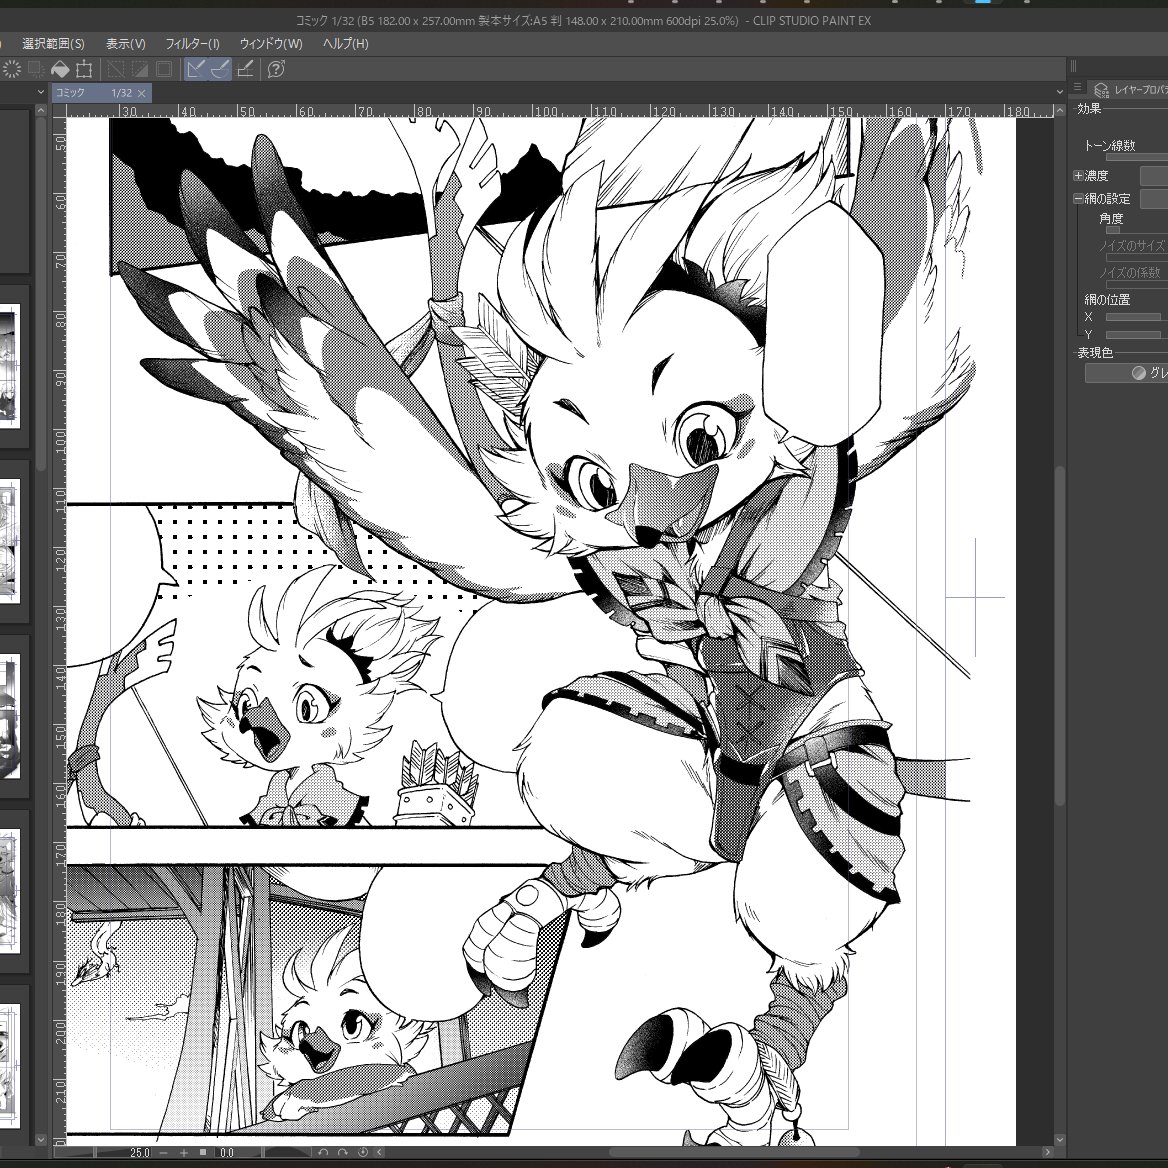Toggle Snap to Grid icon

[x=245, y=69]
